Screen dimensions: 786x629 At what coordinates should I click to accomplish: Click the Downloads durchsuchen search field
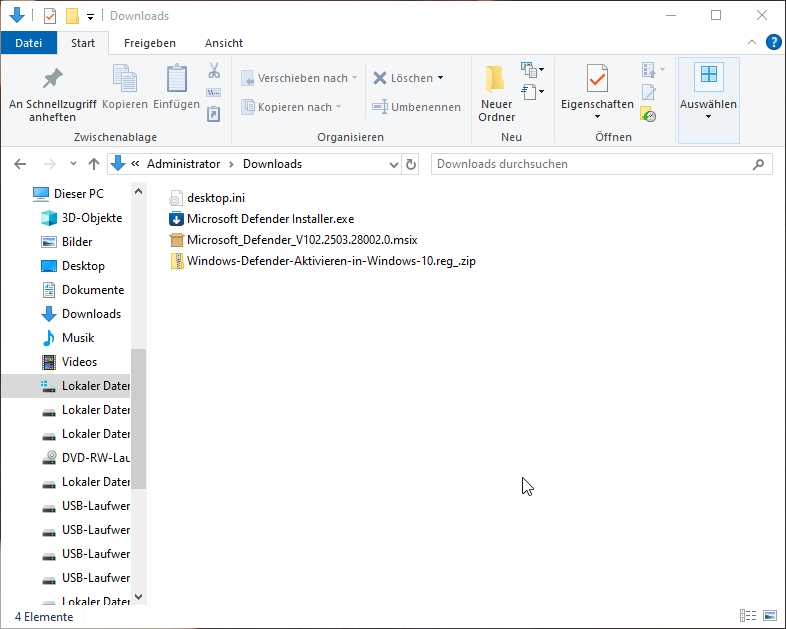click(602, 164)
